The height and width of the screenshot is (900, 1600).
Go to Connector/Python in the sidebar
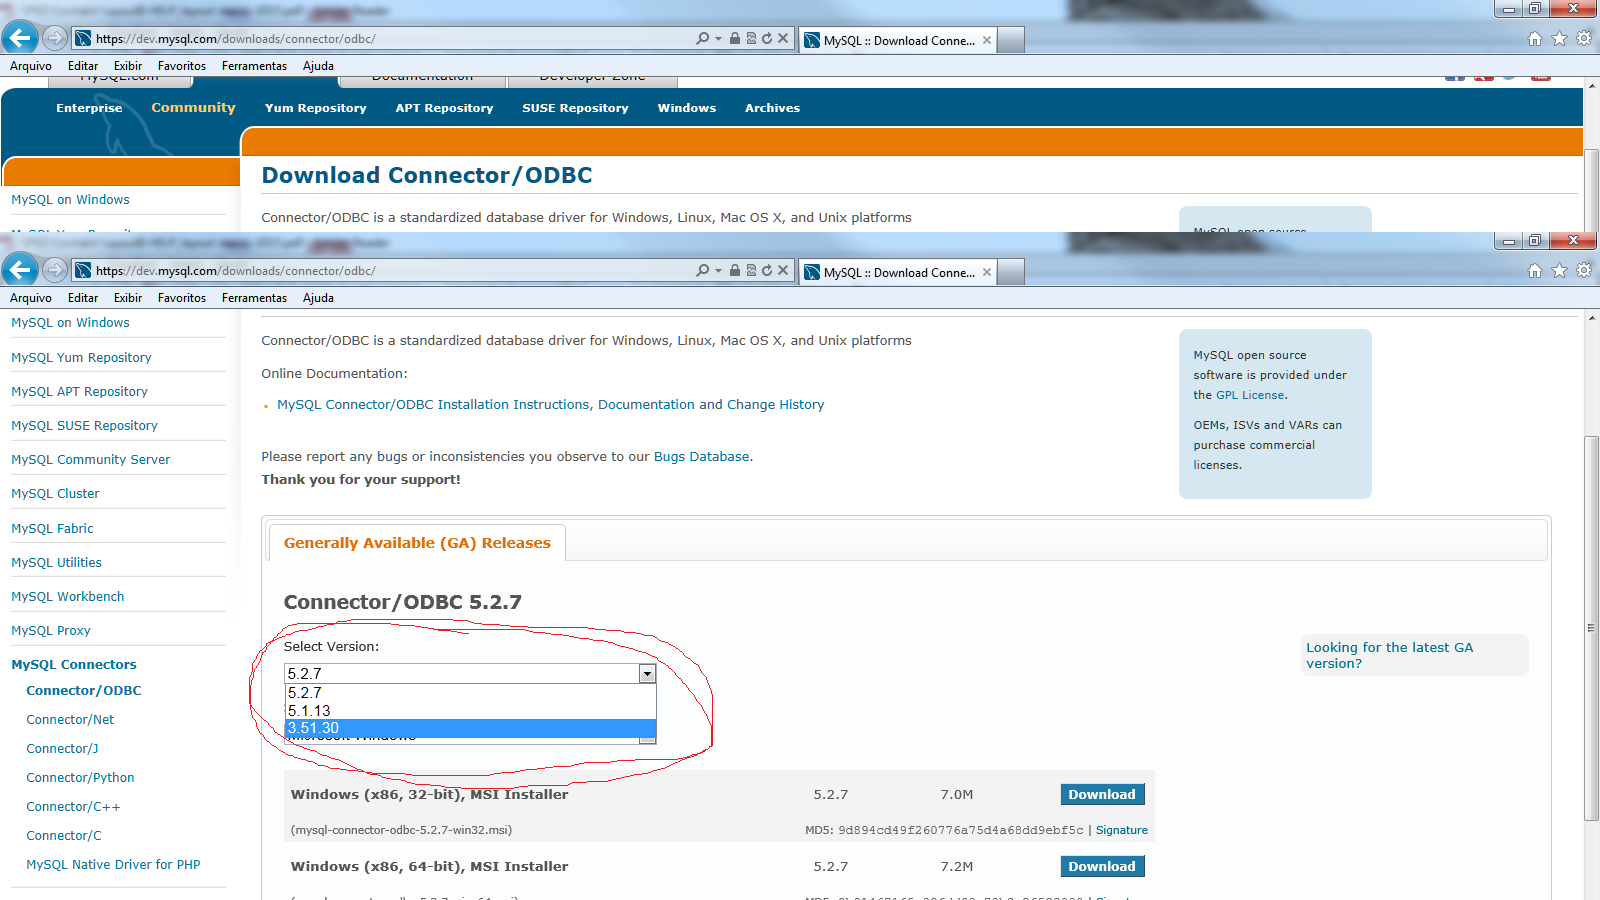tap(80, 777)
